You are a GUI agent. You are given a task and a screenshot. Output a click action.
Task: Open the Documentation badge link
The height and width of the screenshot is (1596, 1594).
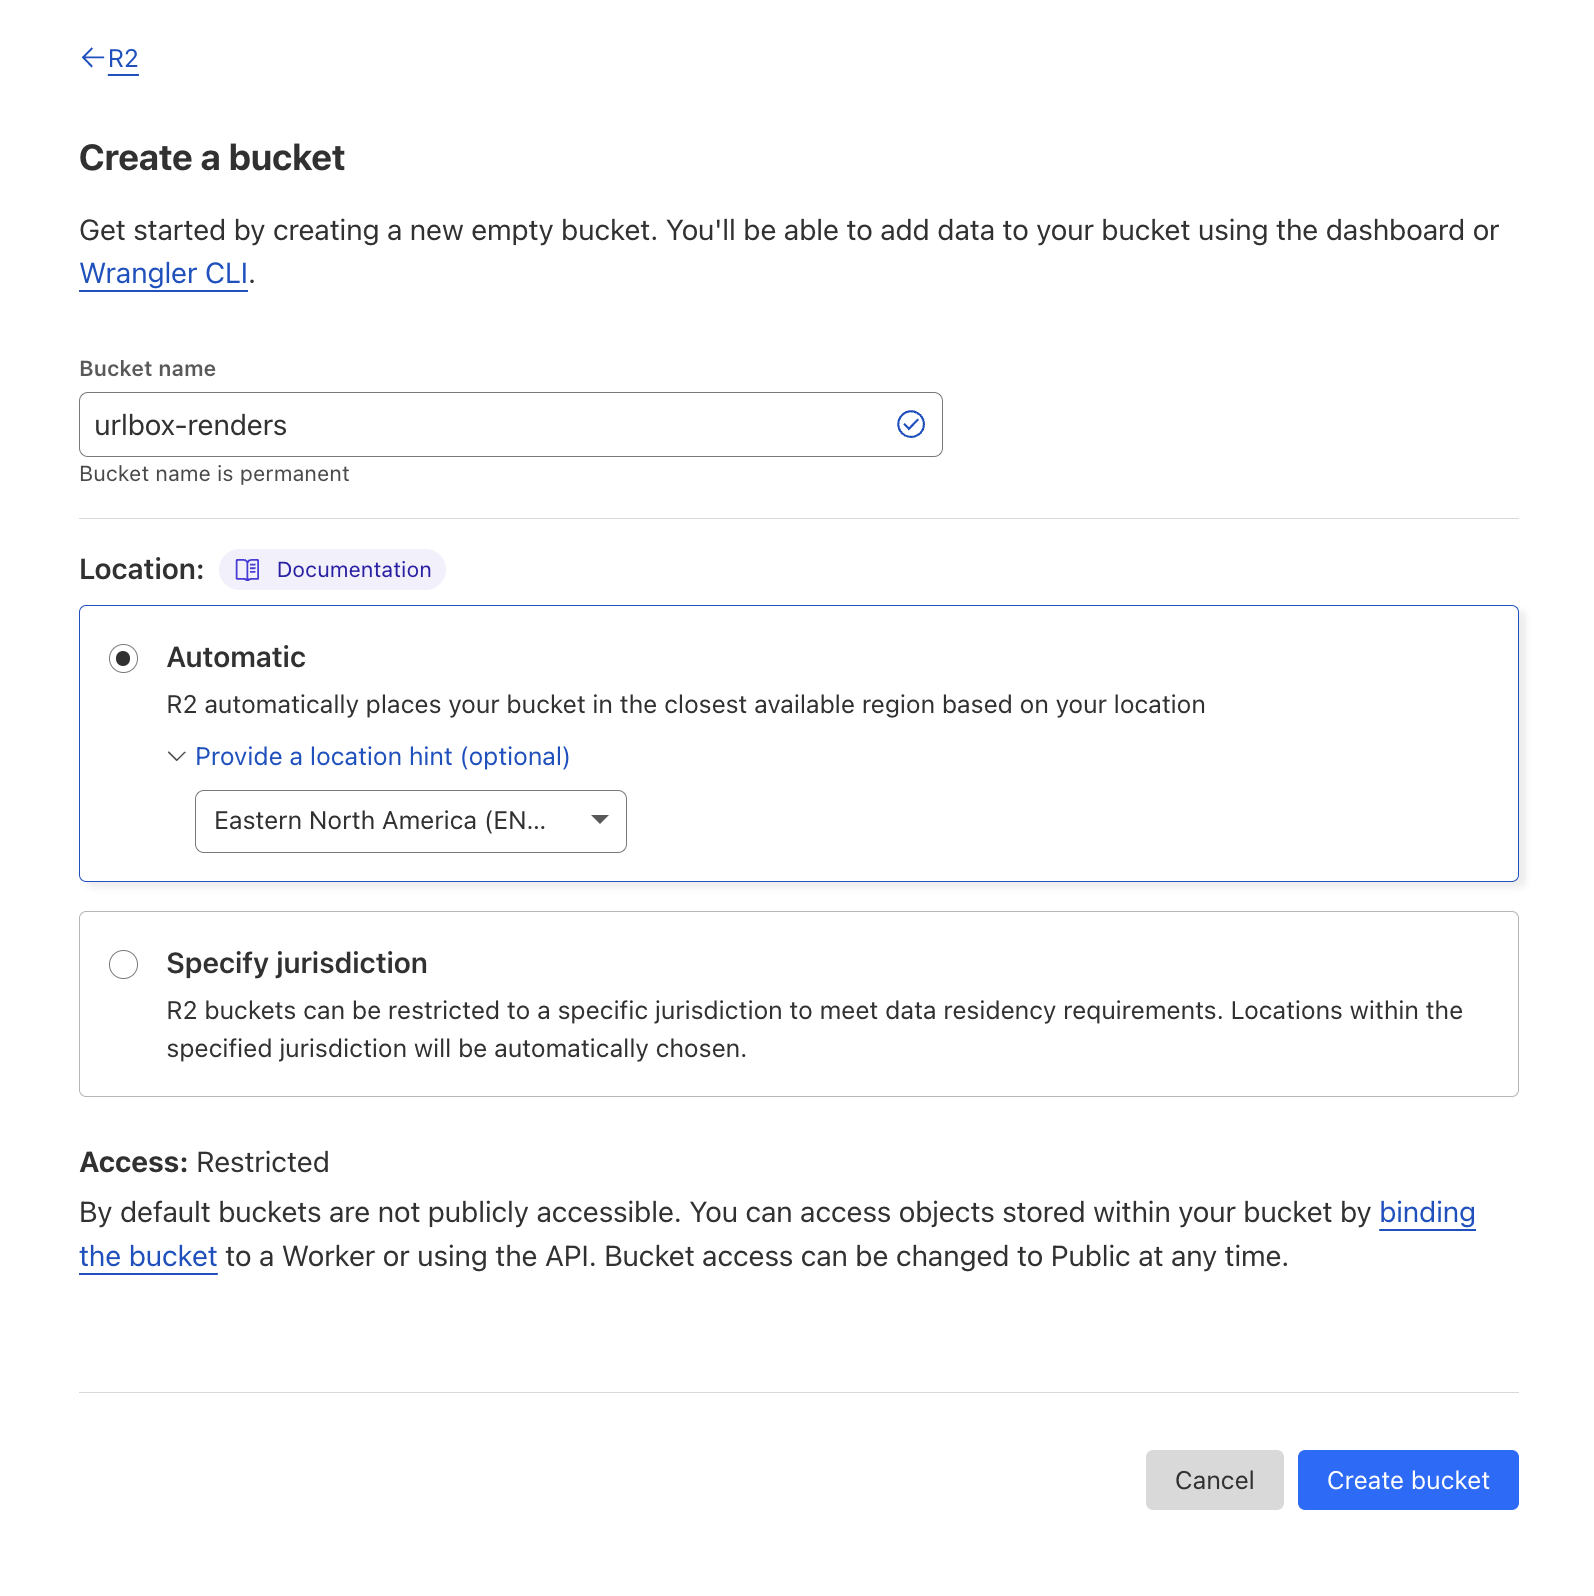pos(353,570)
